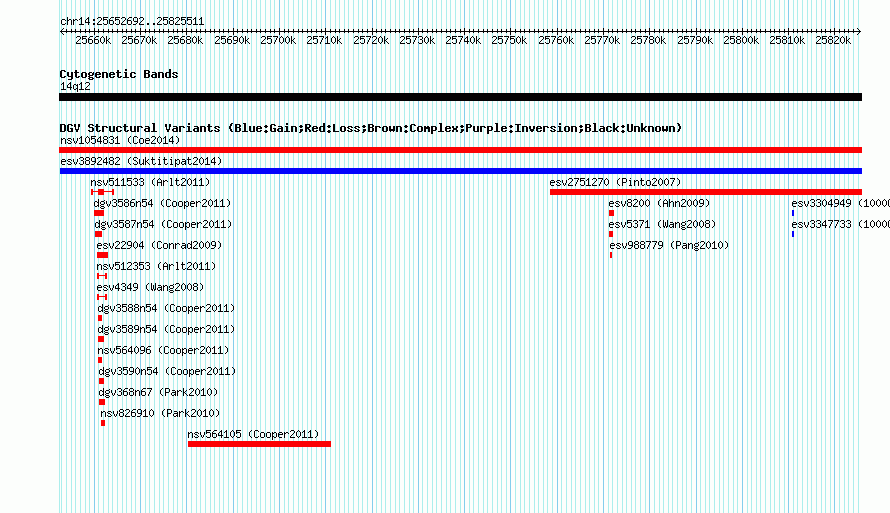The width and height of the screenshot is (890, 513).
Task: Open nsv826910 (Park2010) variant
Action: (160, 413)
